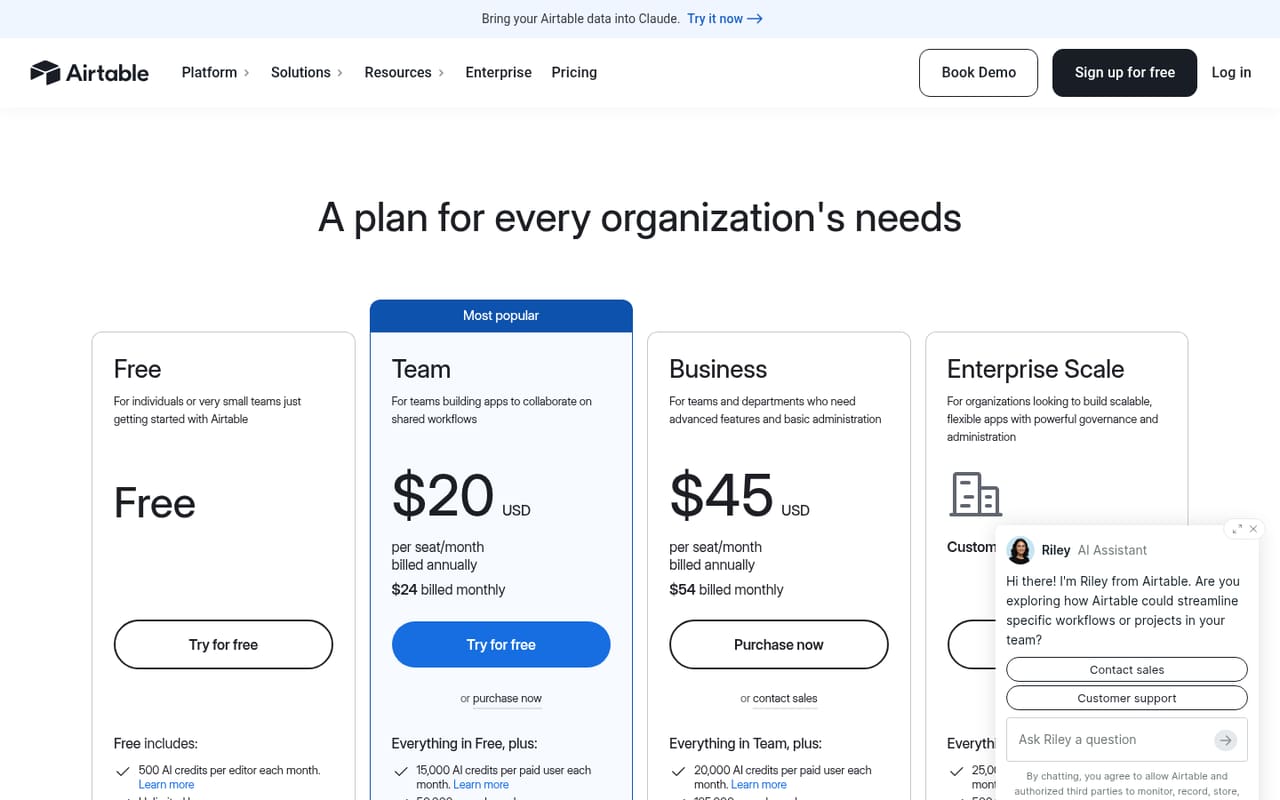
Task: Expand the Resources menu
Action: tap(404, 72)
